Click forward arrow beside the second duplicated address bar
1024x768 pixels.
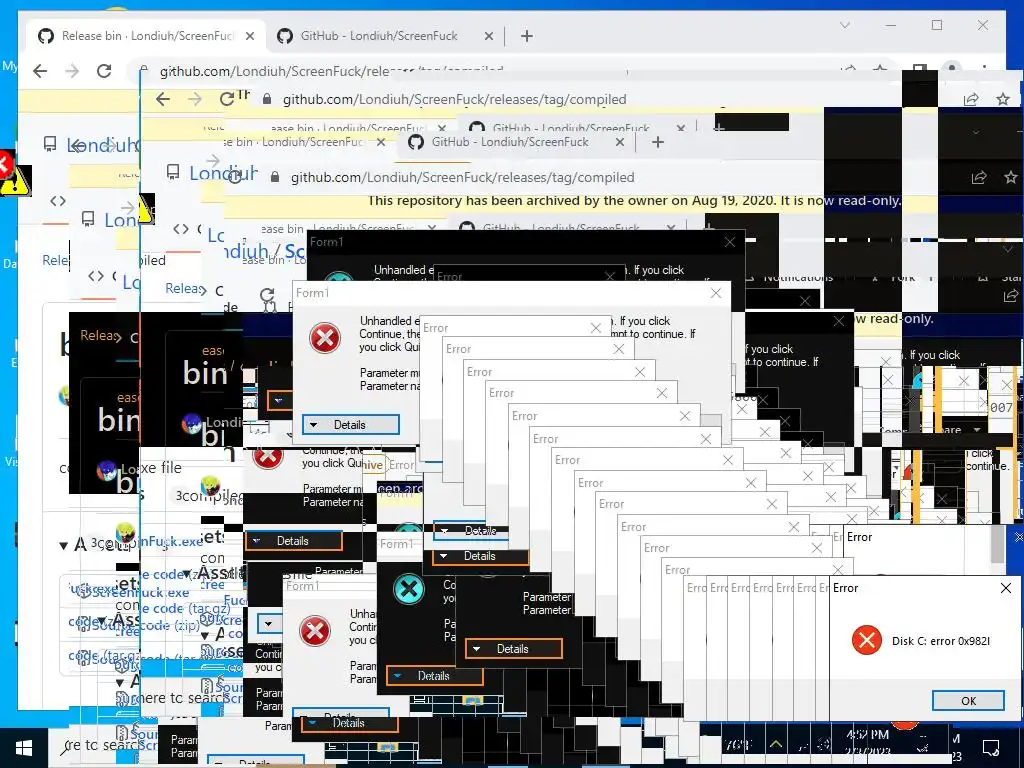pyautogui.click(x=195, y=99)
